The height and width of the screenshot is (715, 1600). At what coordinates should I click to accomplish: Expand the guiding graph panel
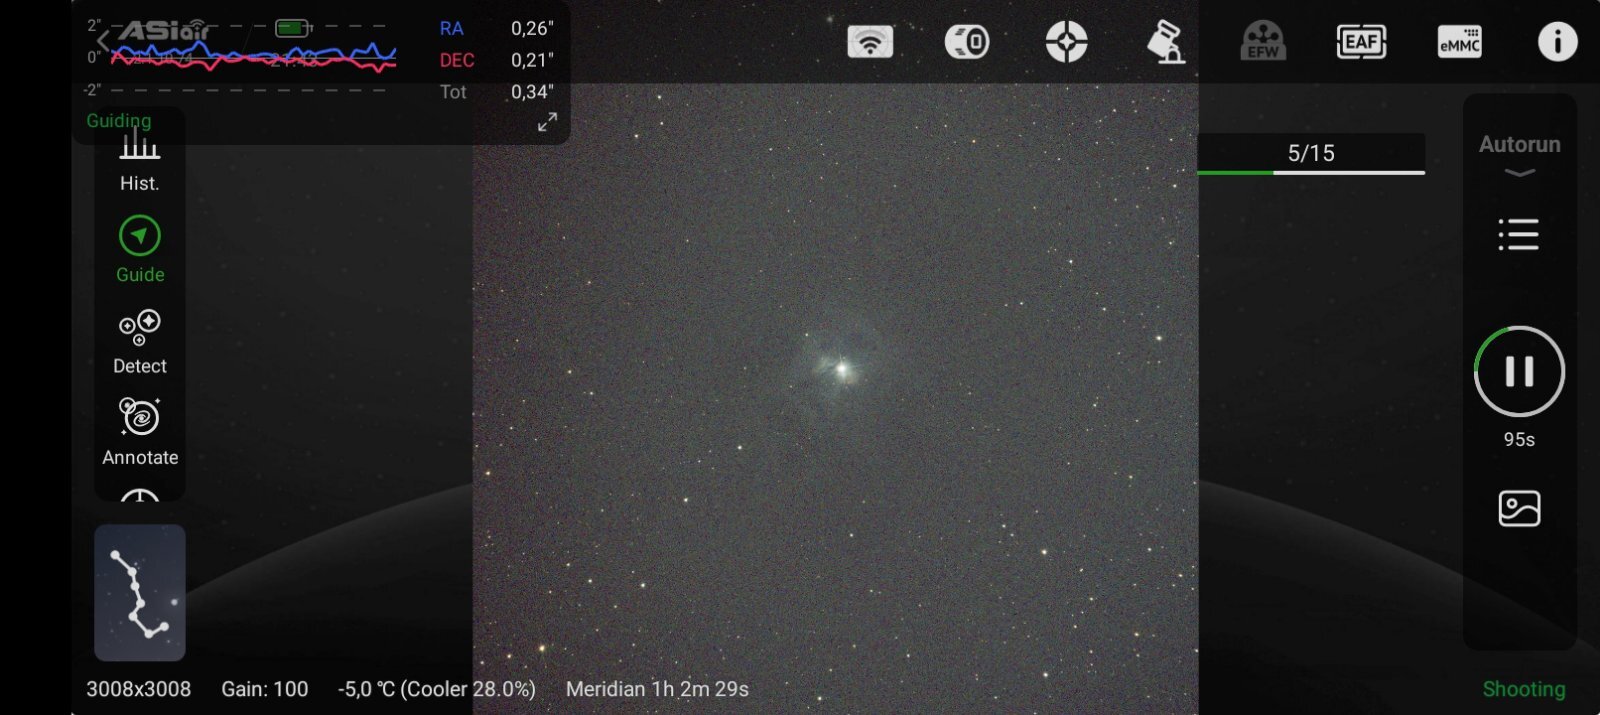(x=547, y=122)
